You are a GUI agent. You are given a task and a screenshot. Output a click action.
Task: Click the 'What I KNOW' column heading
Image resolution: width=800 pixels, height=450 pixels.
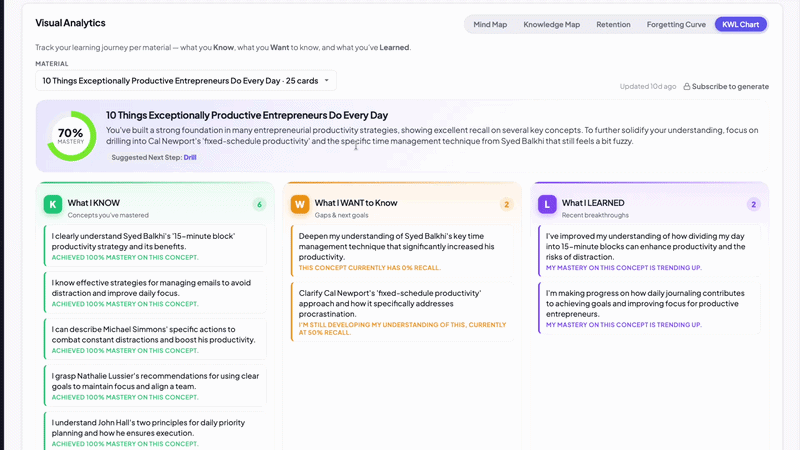94,203
